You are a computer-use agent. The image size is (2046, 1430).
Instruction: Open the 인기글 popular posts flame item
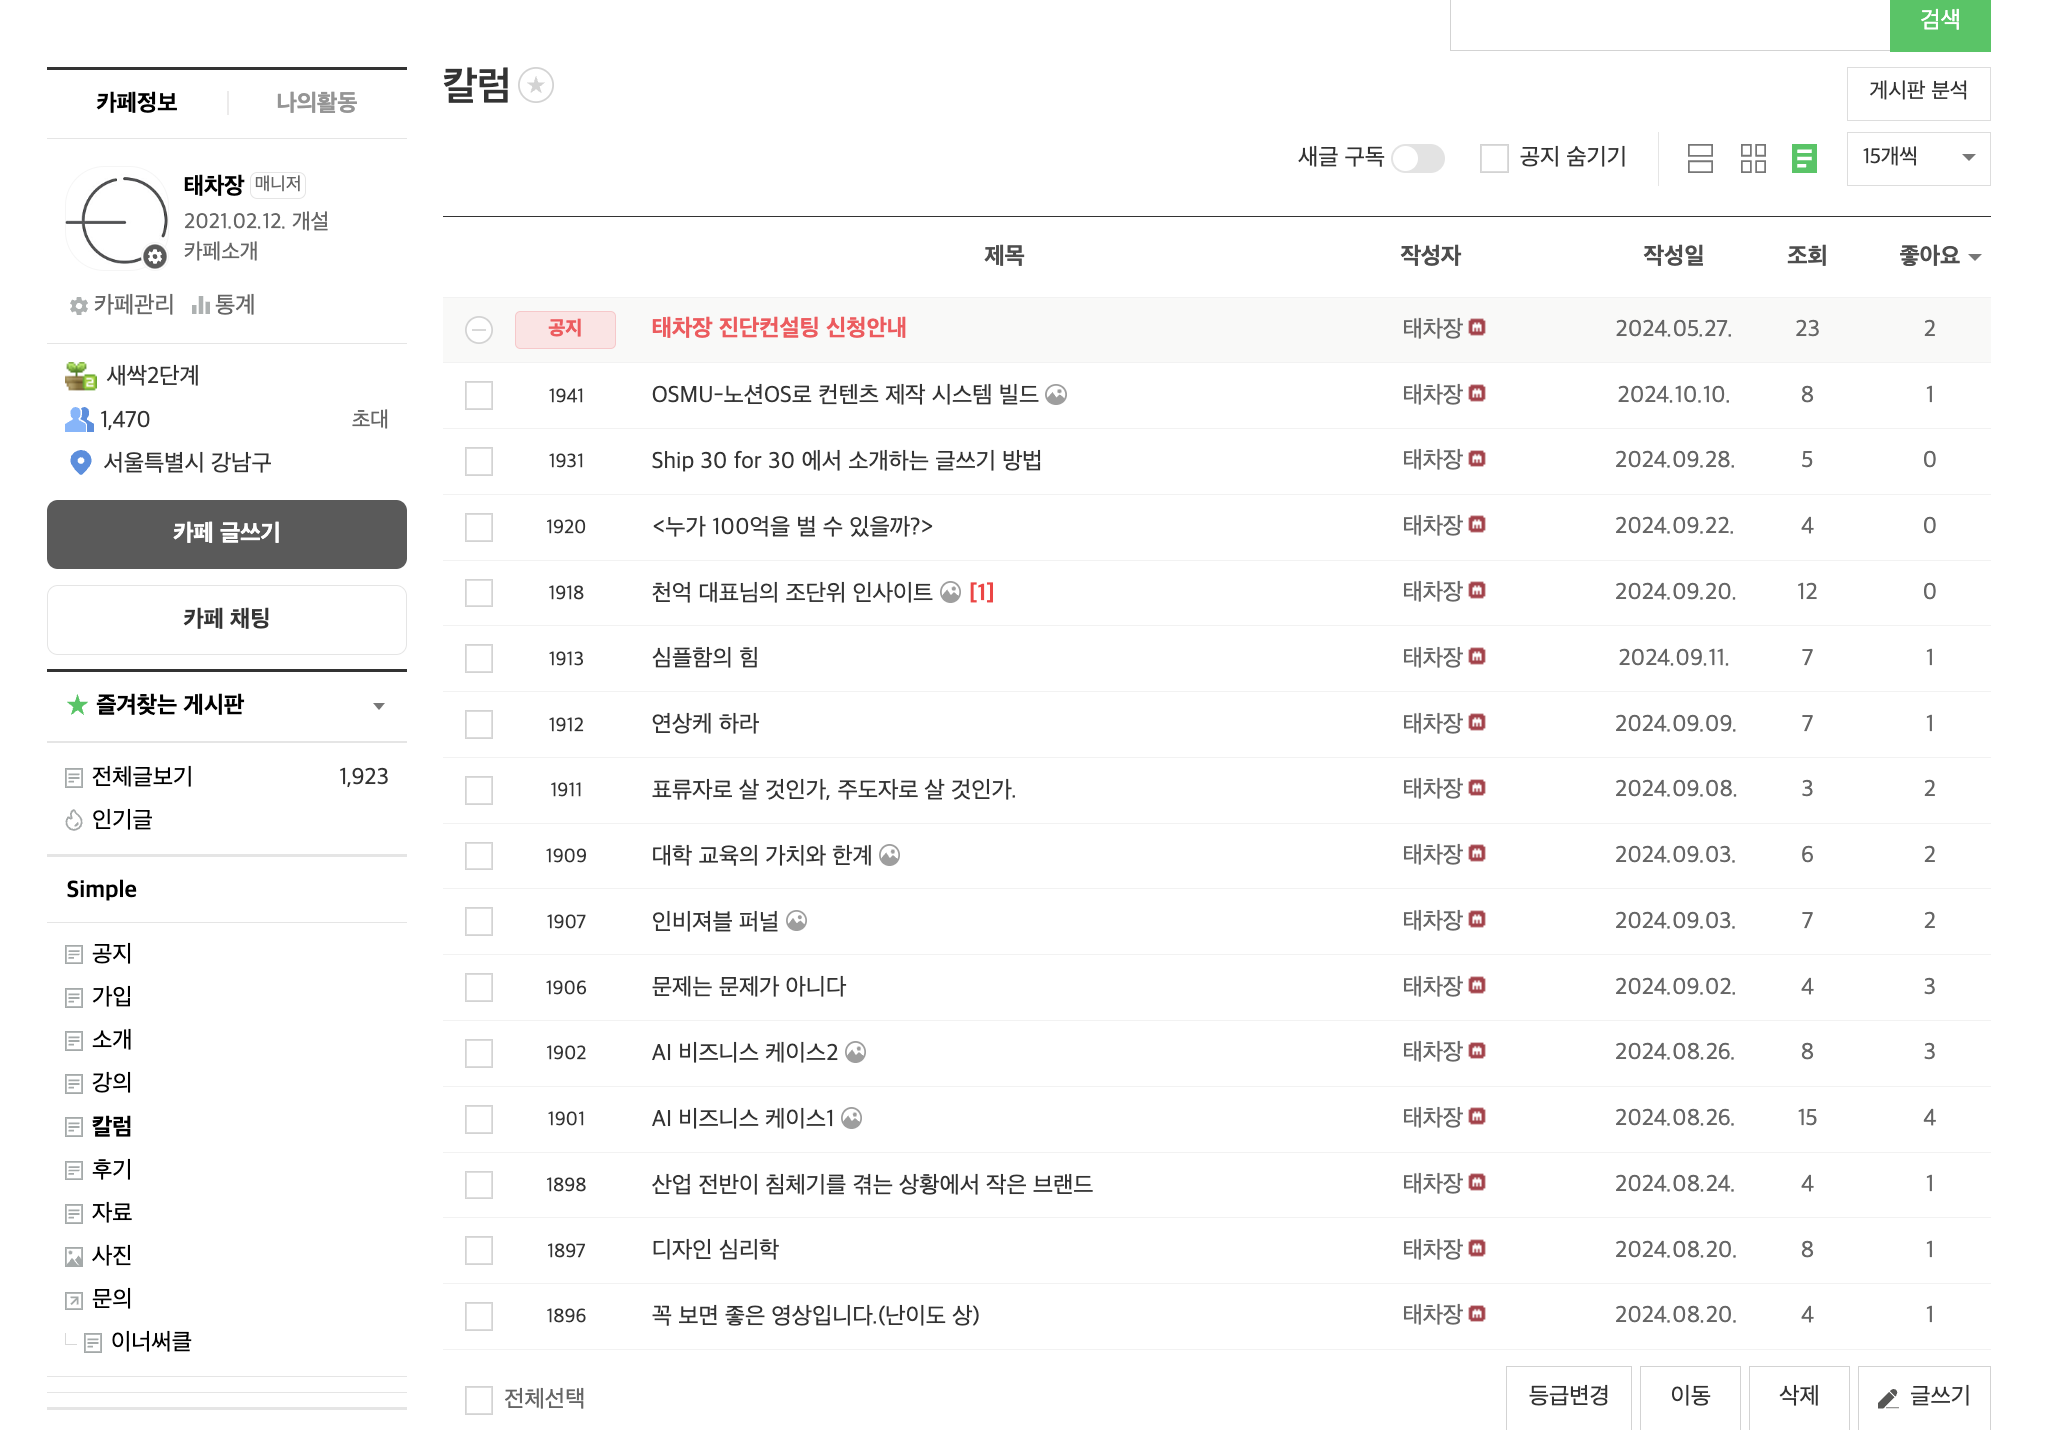(109, 820)
